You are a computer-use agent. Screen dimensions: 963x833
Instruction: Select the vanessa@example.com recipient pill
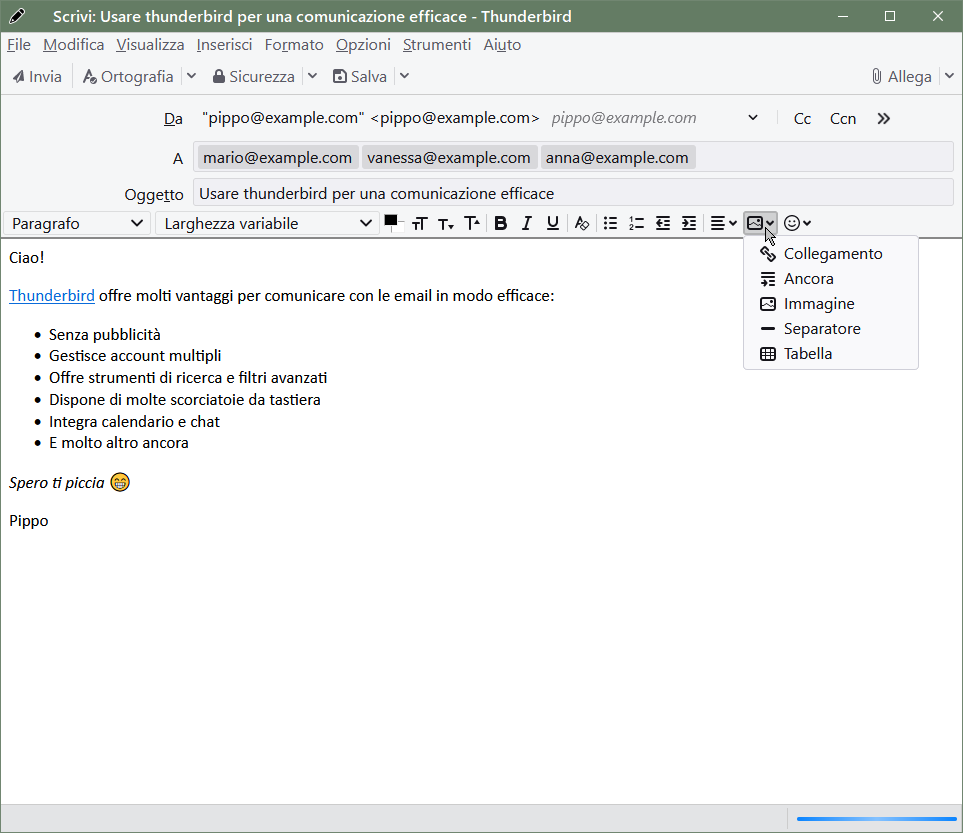tap(449, 158)
